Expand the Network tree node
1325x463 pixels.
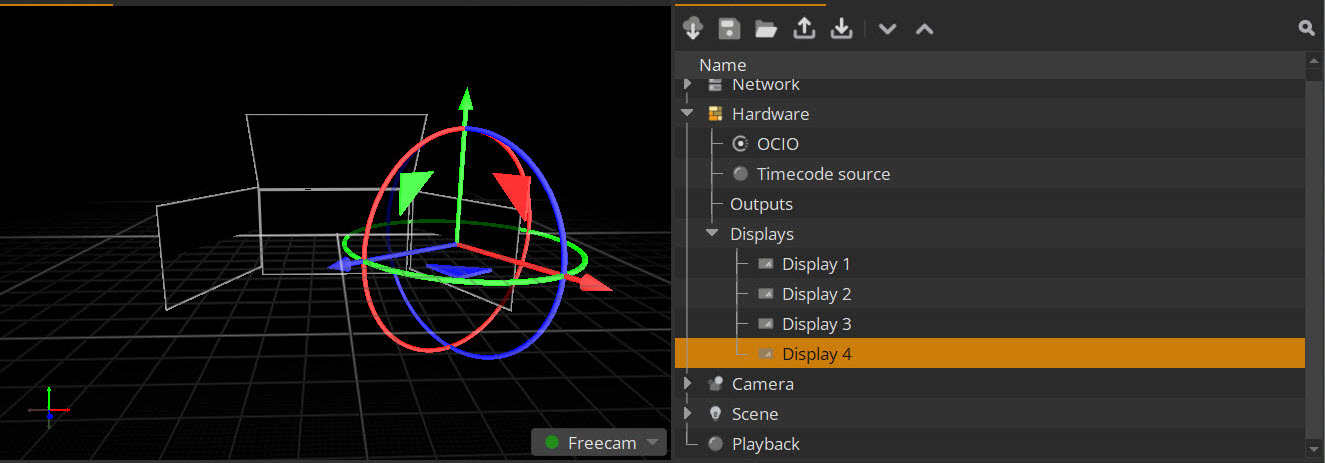pos(687,84)
